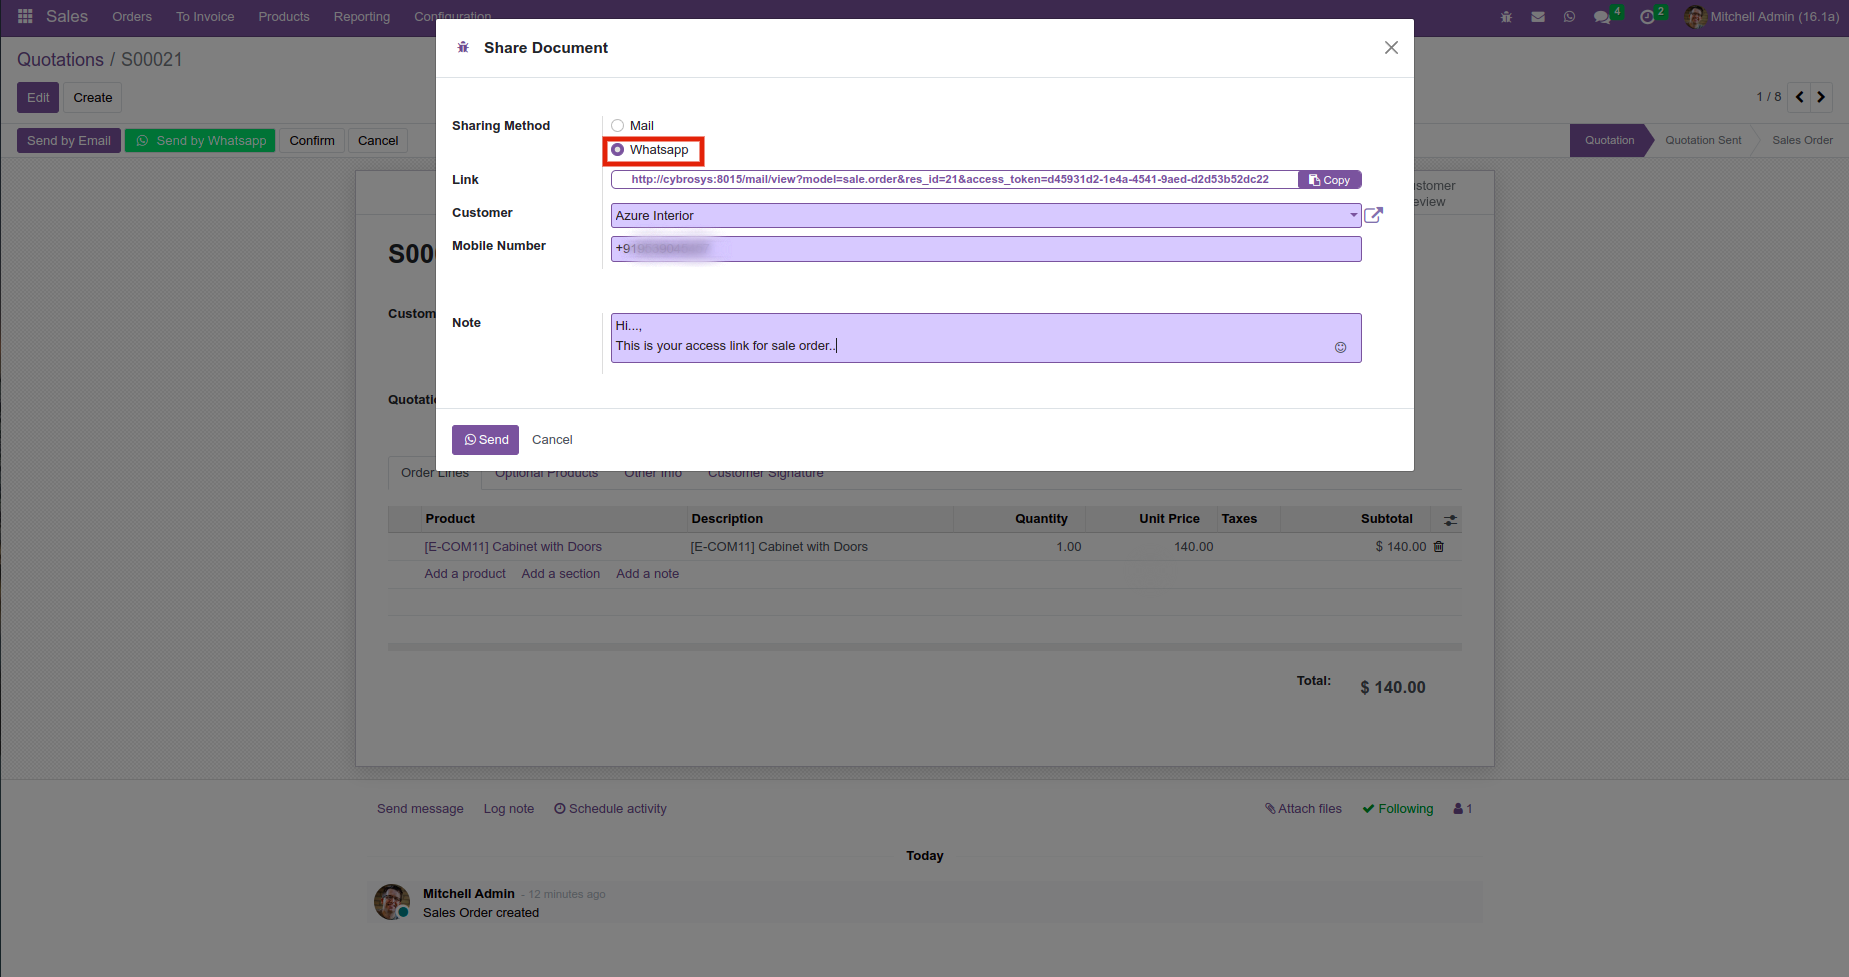Image resolution: width=1849 pixels, height=977 pixels.
Task: Select the Quotation status stage
Action: (x=1609, y=141)
